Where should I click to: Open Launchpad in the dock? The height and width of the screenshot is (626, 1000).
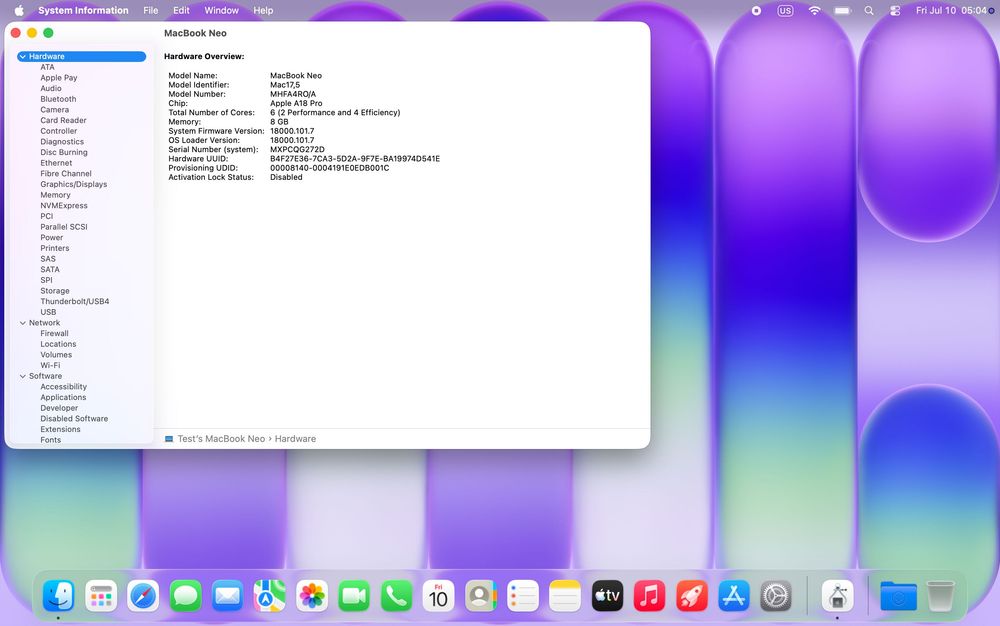(x=101, y=596)
